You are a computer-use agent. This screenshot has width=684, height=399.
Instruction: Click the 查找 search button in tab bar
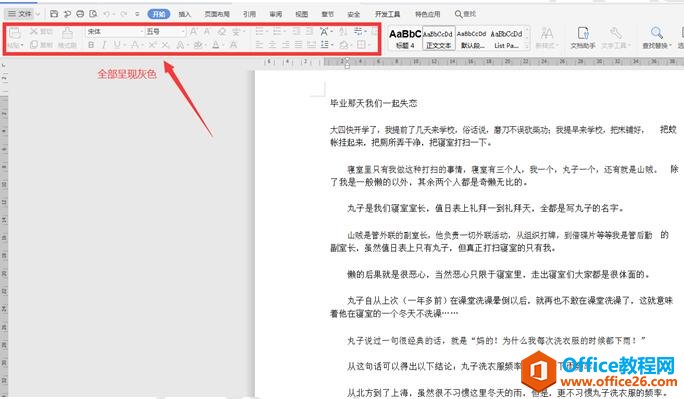pos(465,14)
